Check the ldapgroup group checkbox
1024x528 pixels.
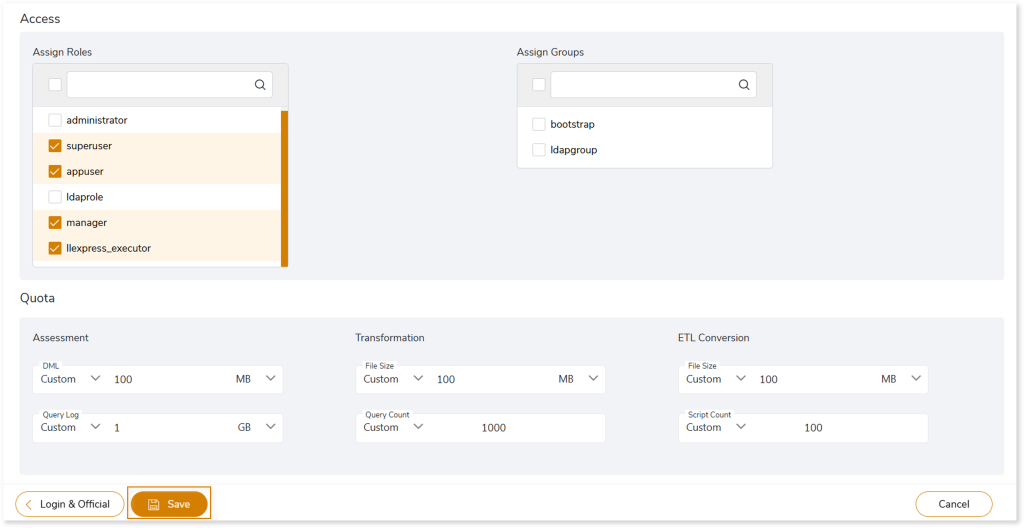(x=539, y=150)
